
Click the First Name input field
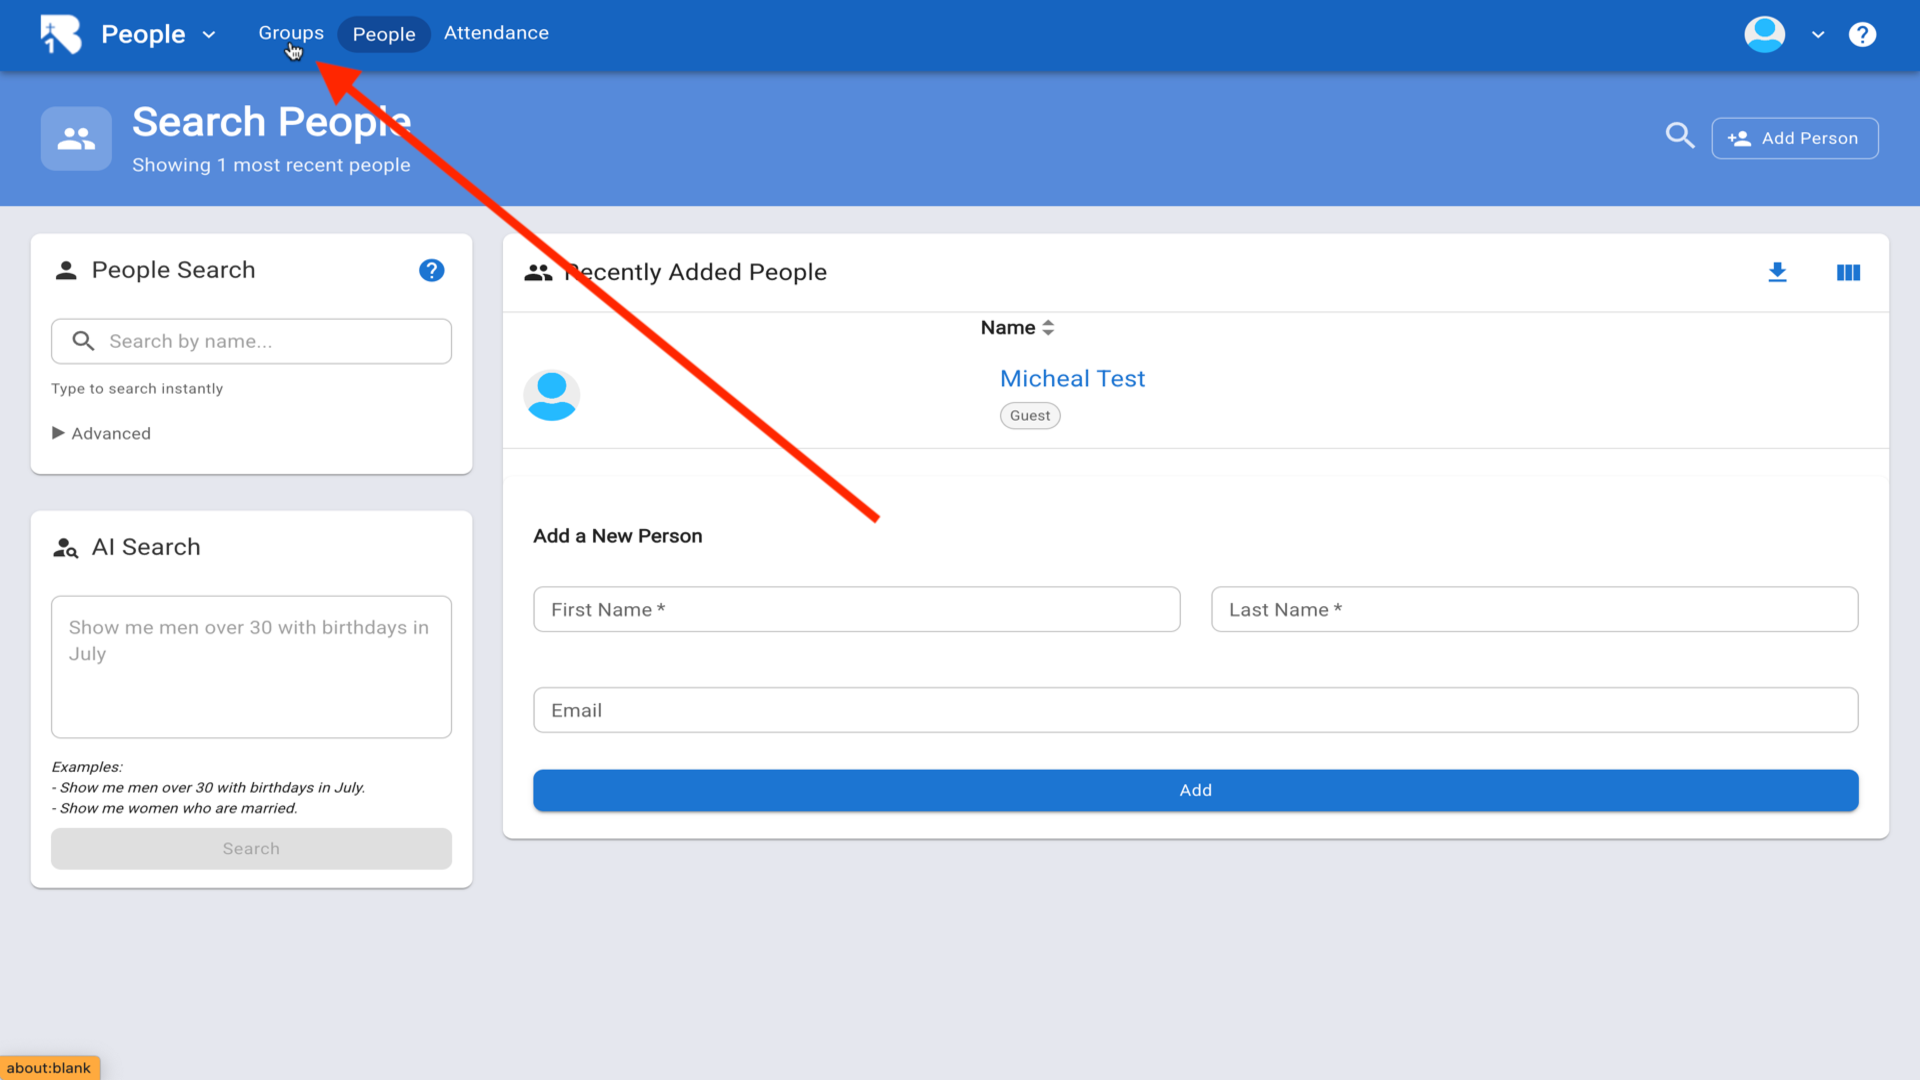856,609
